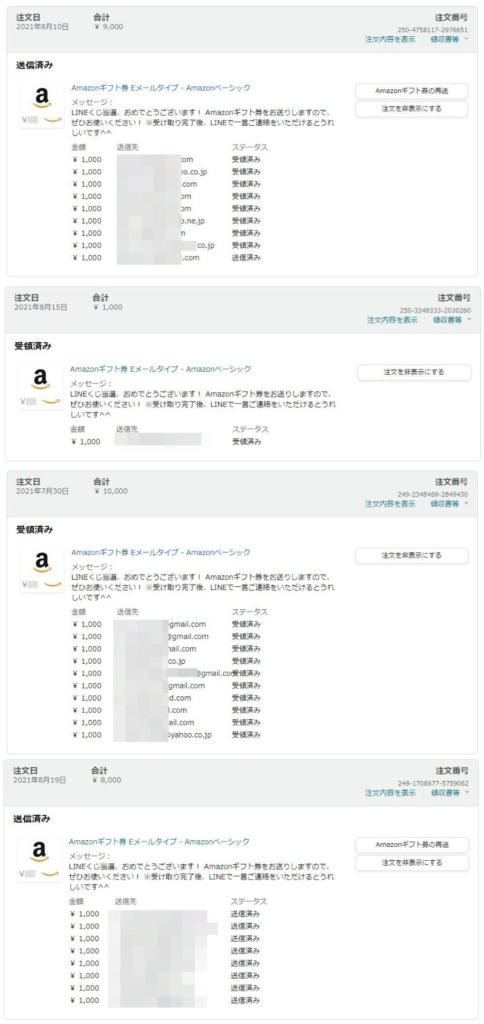Click order date 2021年8月19日

point(40,780)
